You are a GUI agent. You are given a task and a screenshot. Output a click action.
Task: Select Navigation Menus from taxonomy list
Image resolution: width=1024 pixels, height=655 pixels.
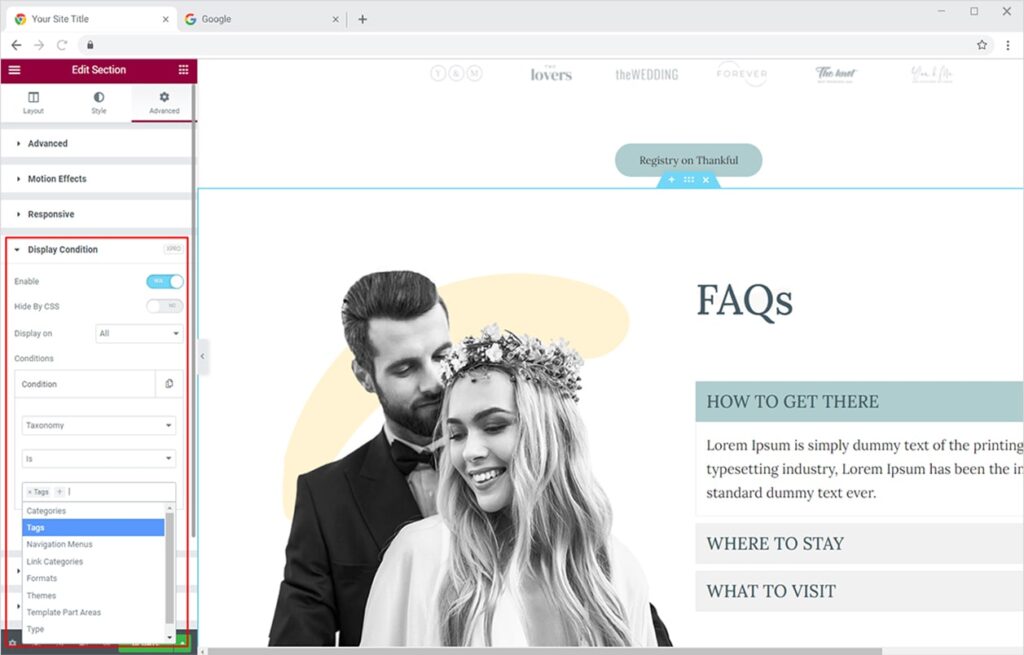[60, 545]
